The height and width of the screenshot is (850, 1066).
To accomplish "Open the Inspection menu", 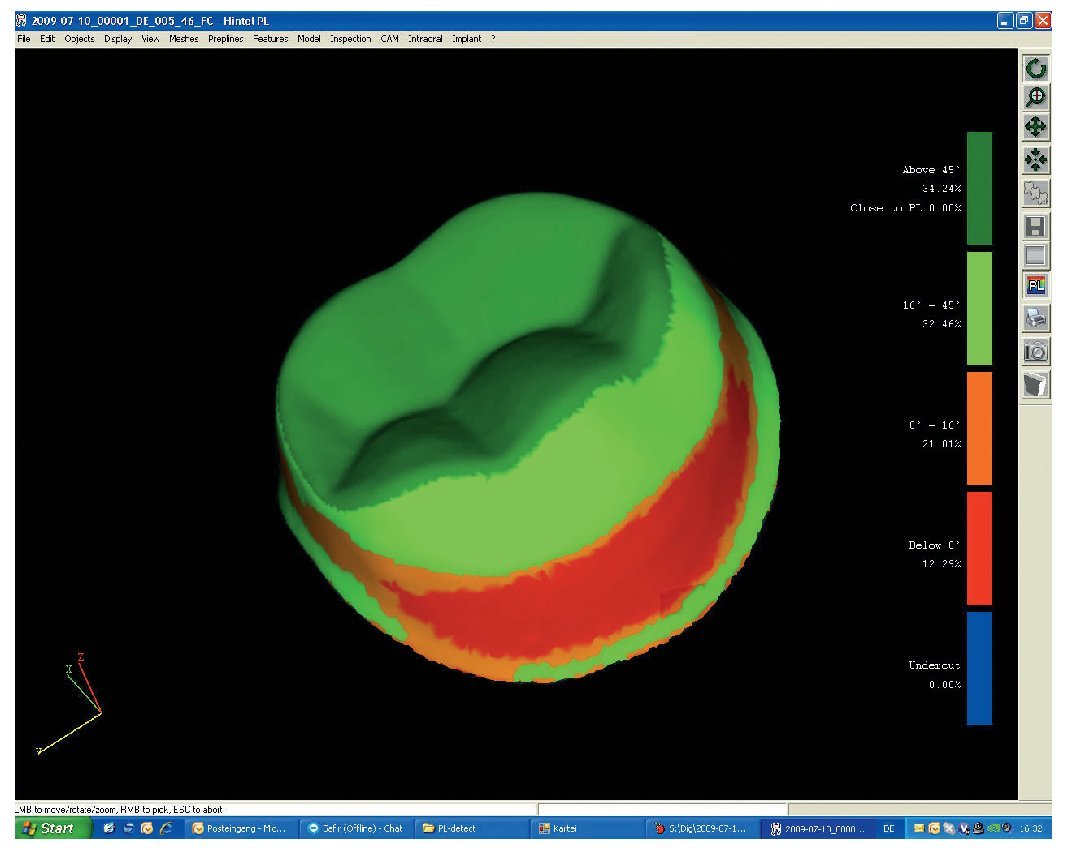I will pyautogui.click(x=349, y=39).
